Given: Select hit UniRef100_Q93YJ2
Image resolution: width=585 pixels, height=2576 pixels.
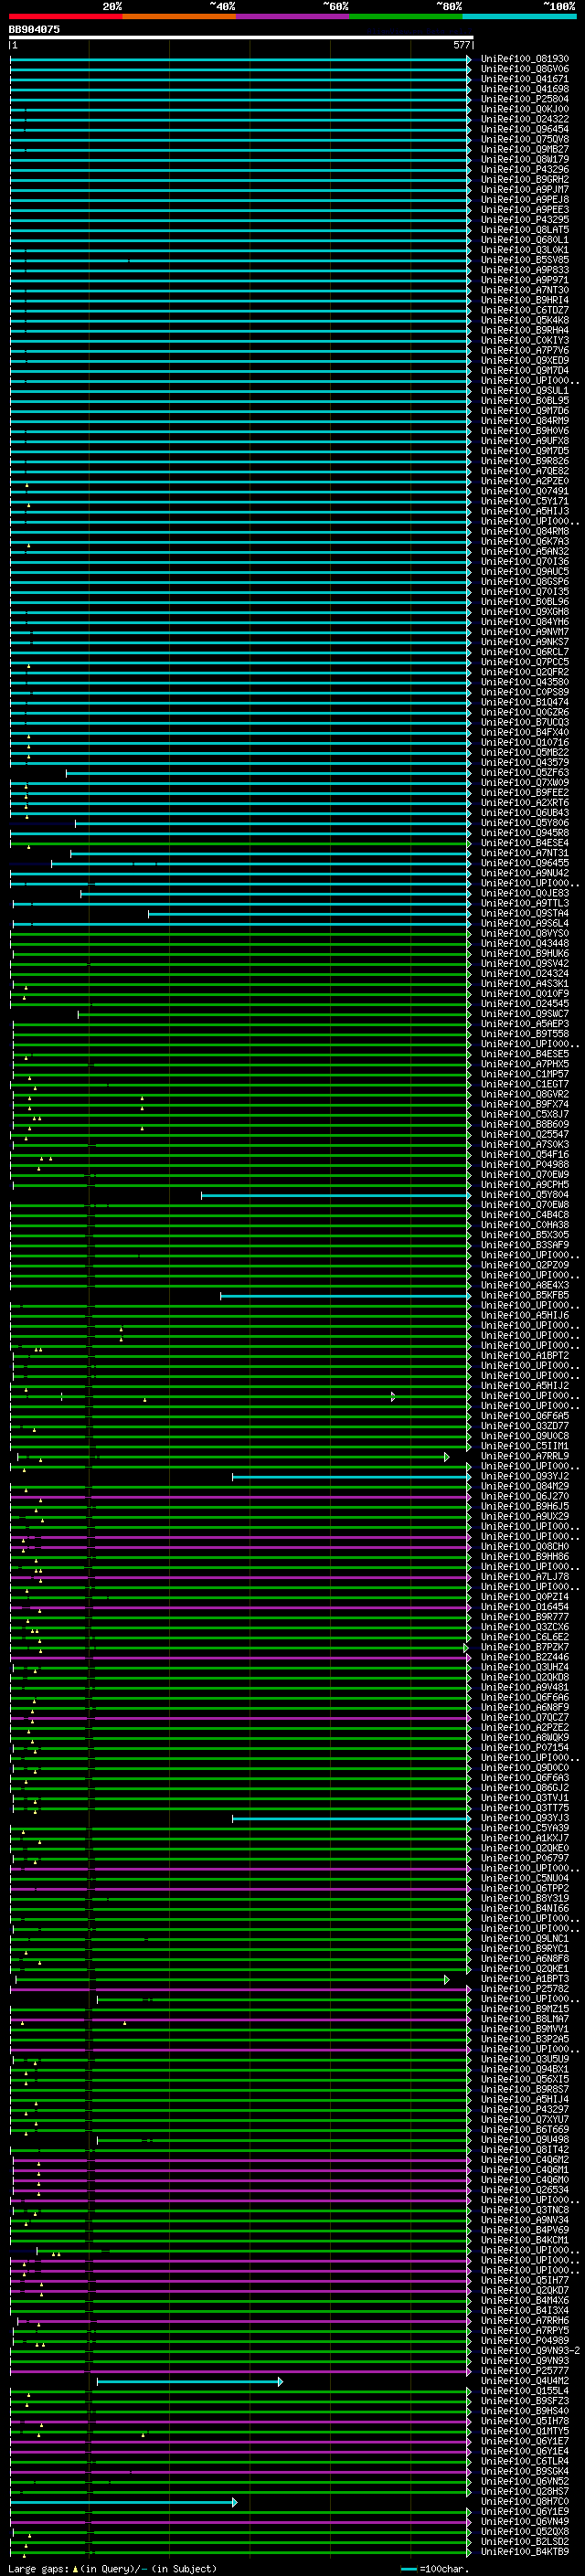Looking at the screenshot, I should 525,1476.
